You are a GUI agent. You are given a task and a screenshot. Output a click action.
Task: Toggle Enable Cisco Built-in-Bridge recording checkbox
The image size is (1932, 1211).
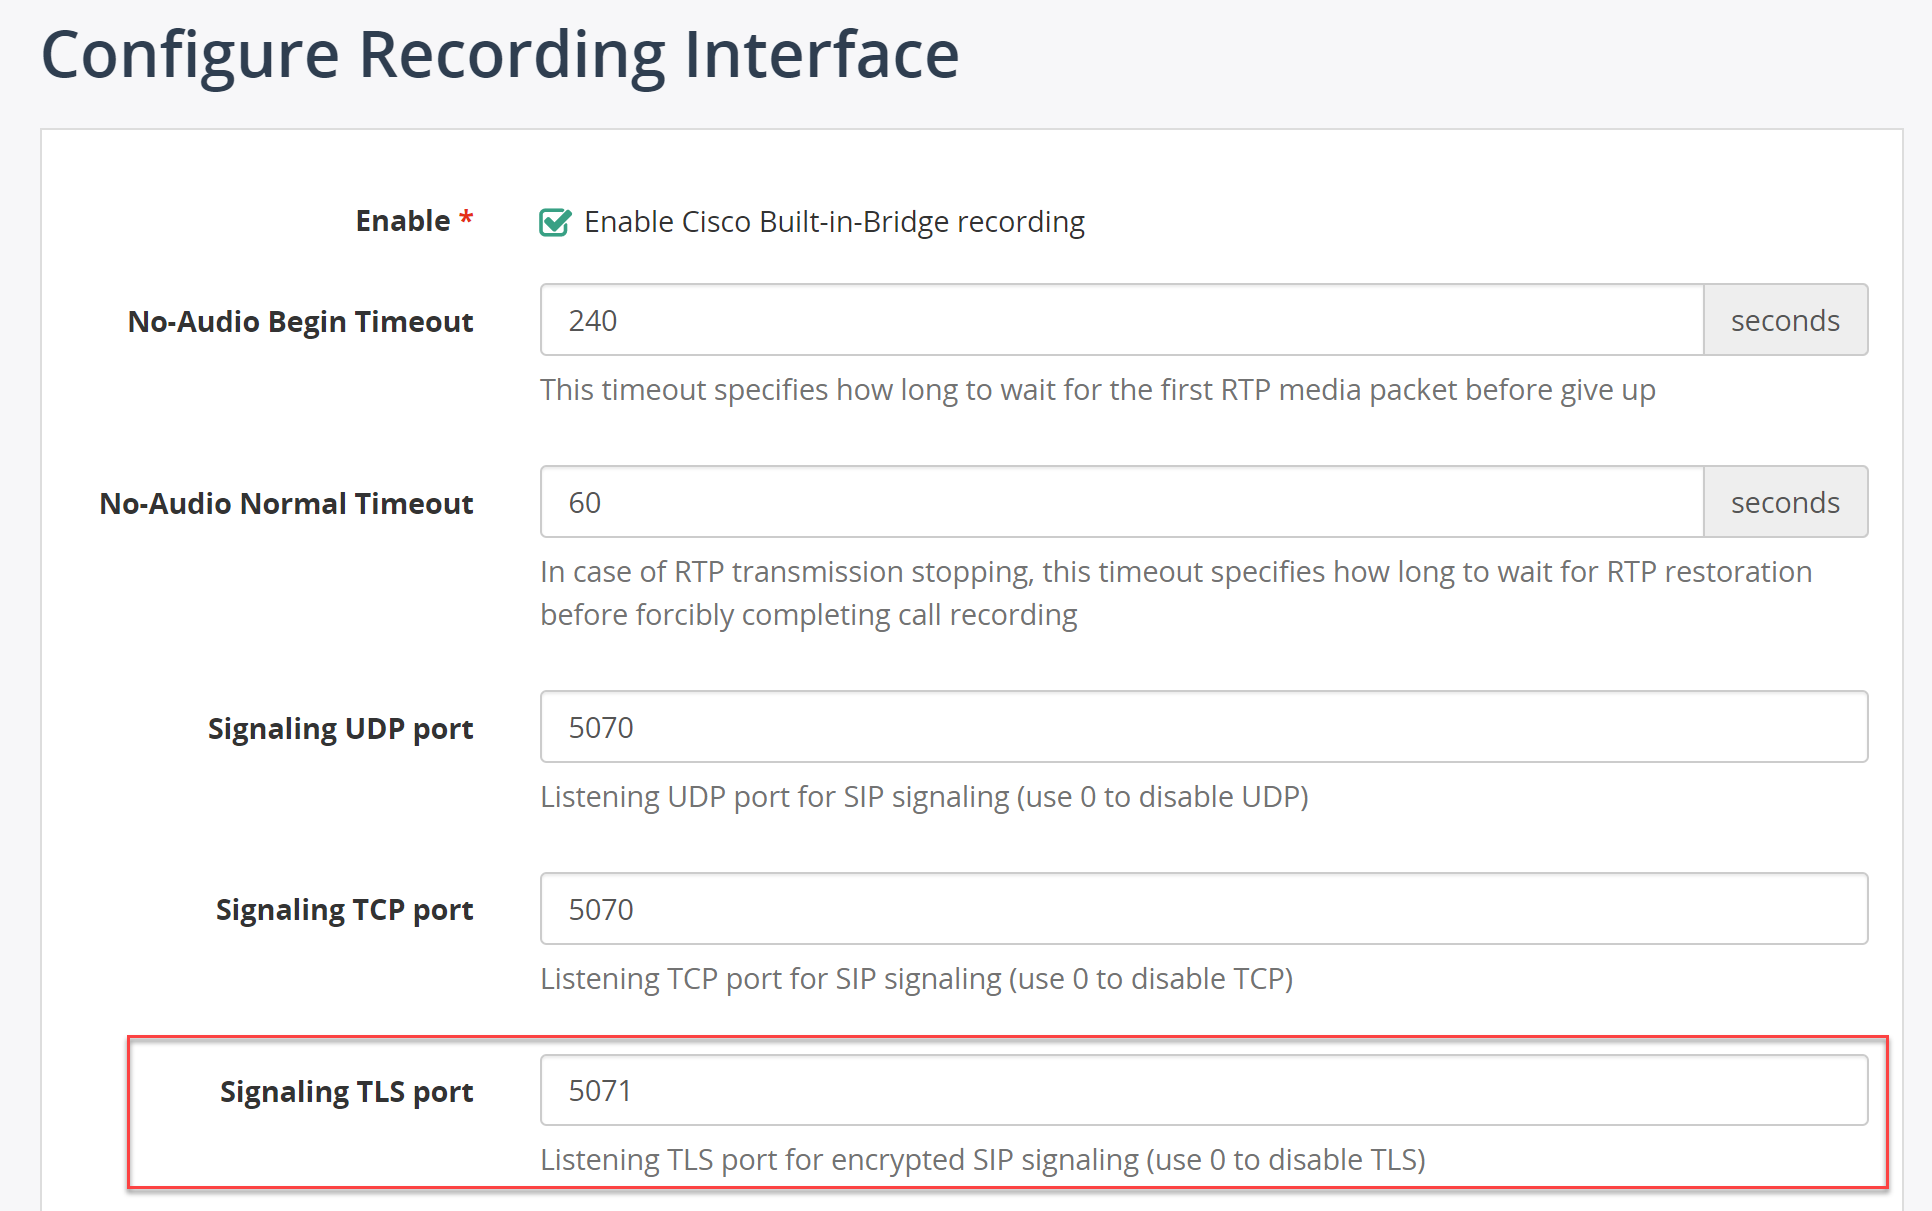[x=555, y=222]
